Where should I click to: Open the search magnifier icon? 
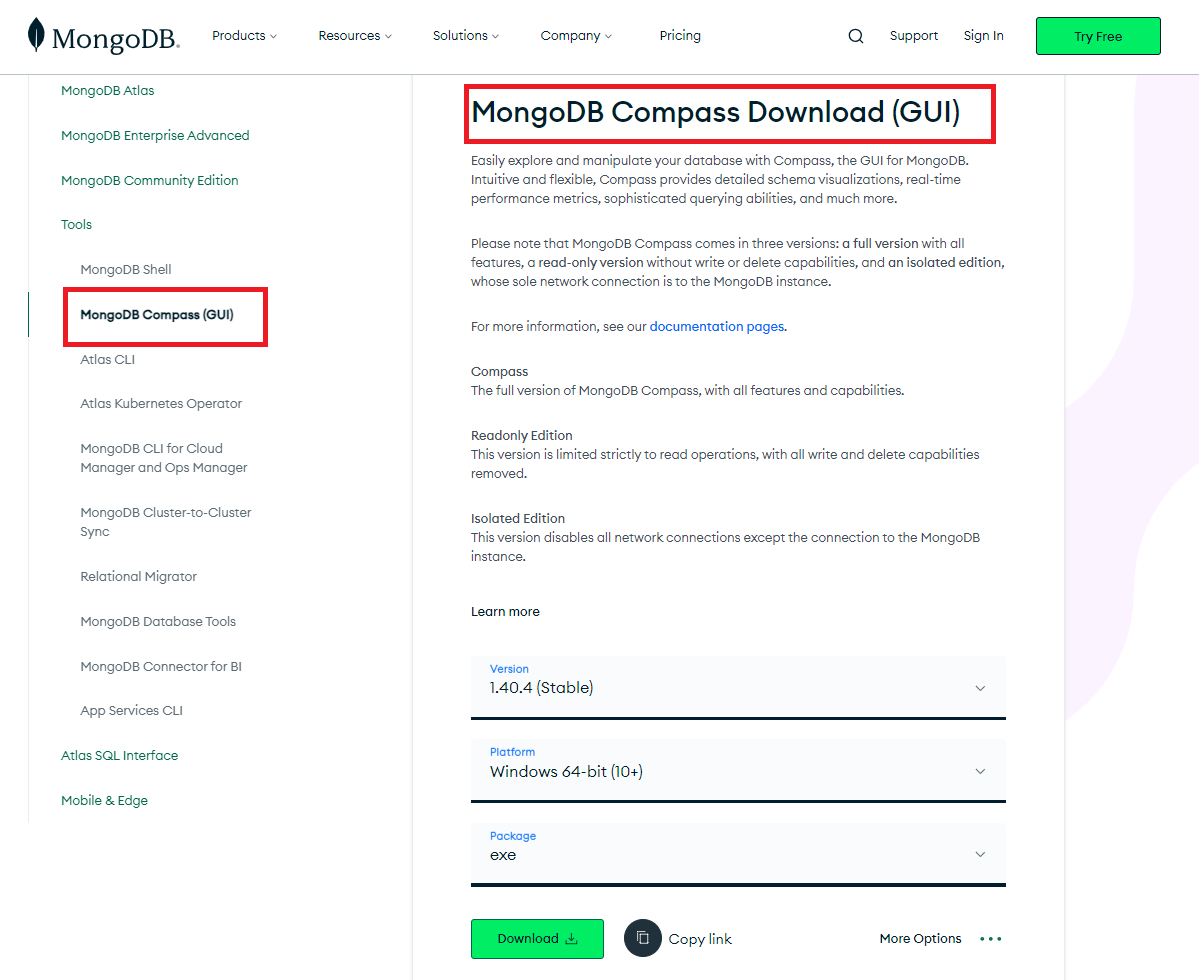pos(856,36)
